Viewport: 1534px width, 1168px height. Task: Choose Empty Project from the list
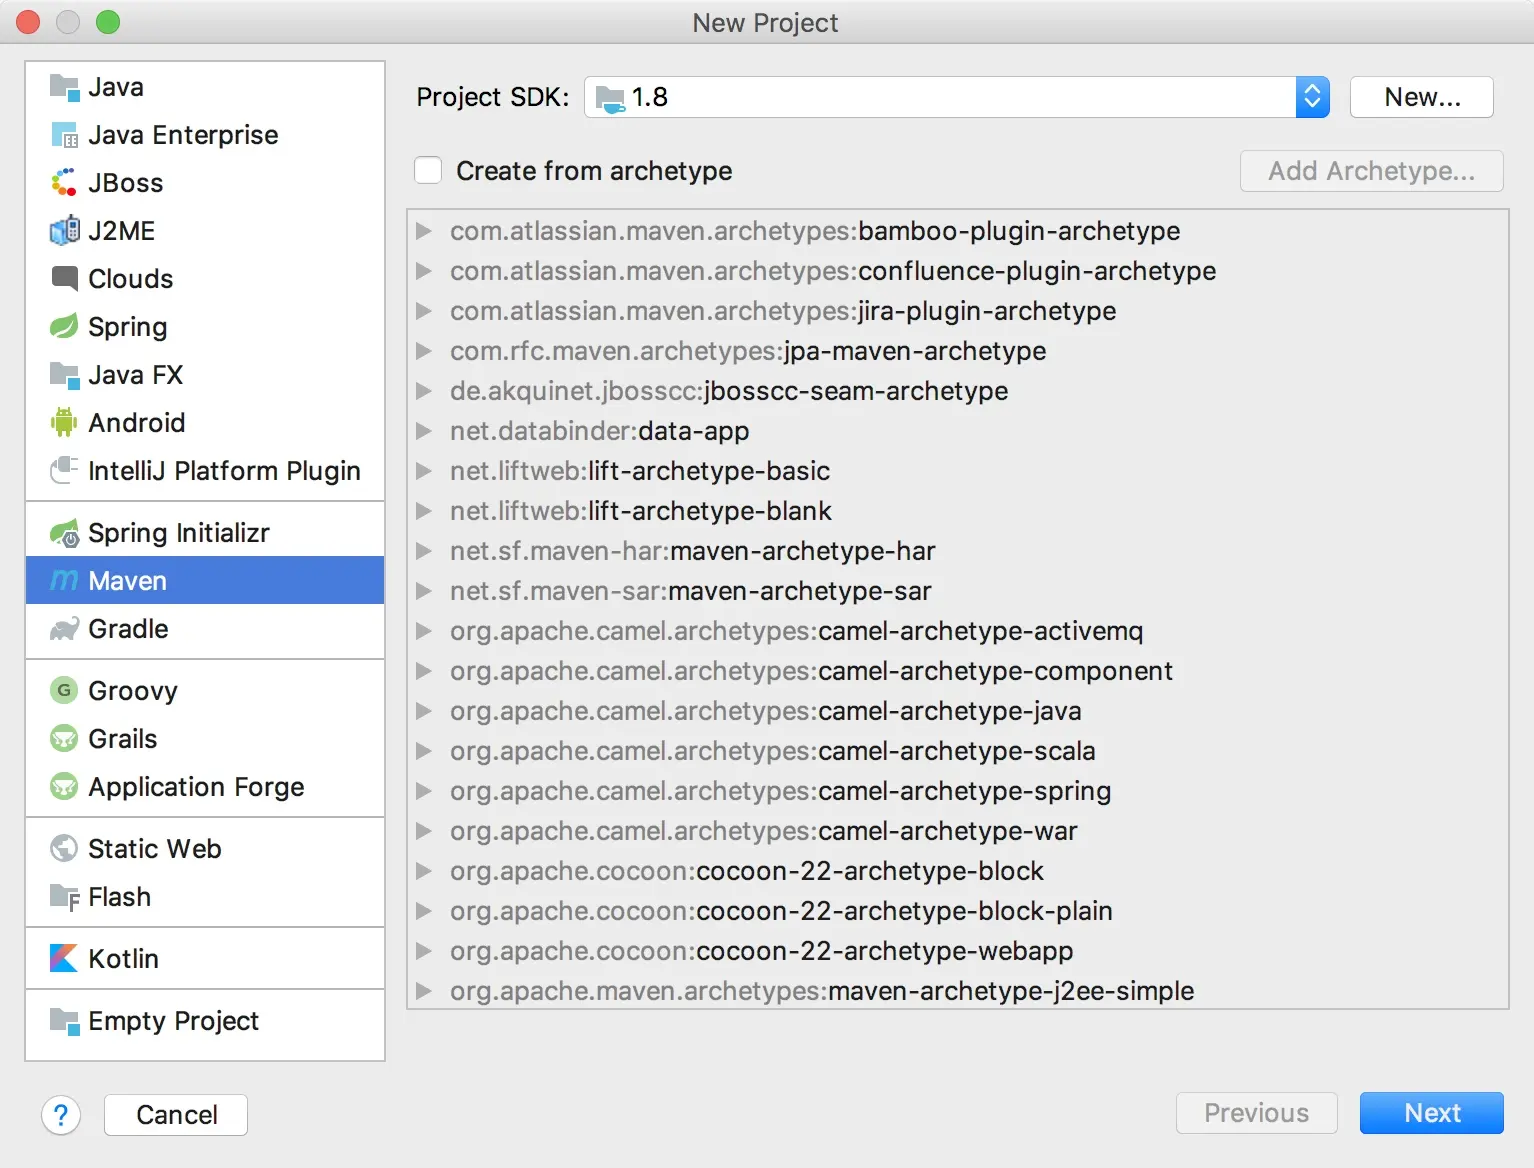(x=173, y=1021)
